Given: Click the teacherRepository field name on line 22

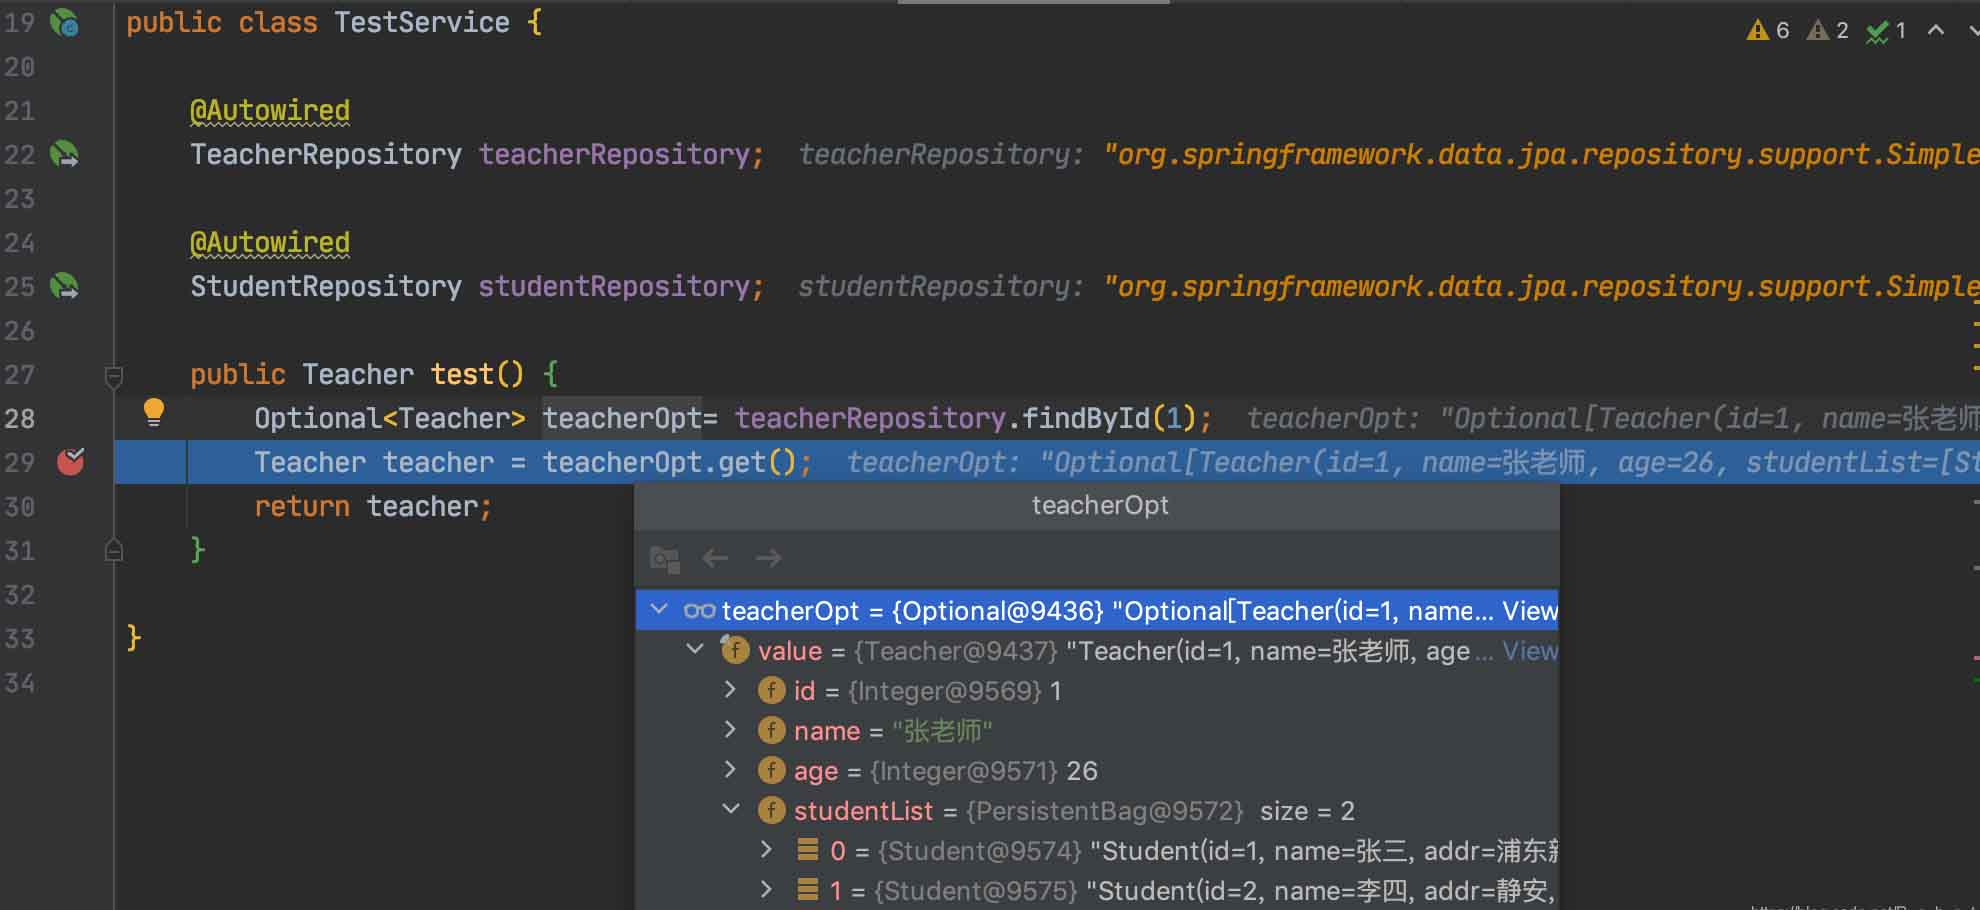Looking at the screenshot, I should pos(614,155).
